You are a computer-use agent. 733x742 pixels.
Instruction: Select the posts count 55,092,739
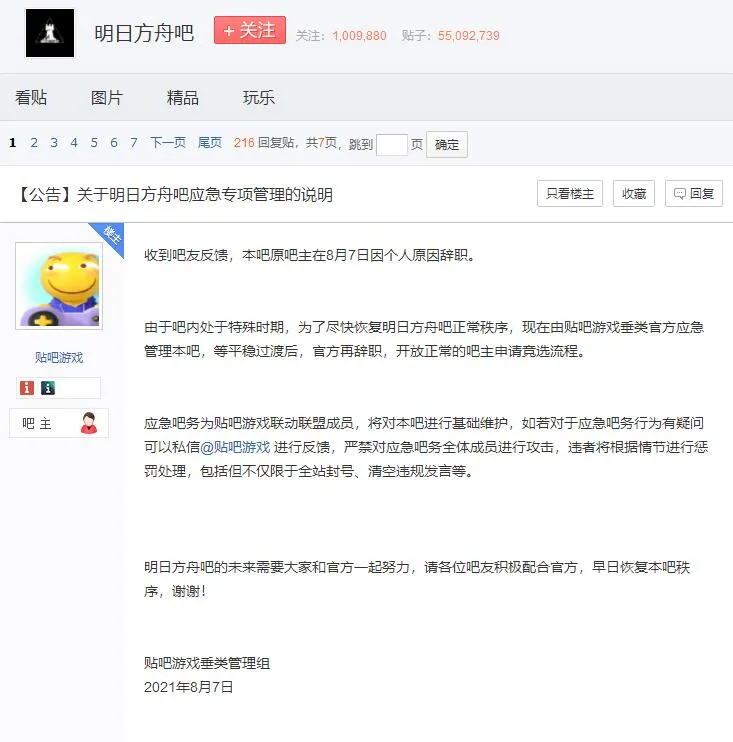468,36
